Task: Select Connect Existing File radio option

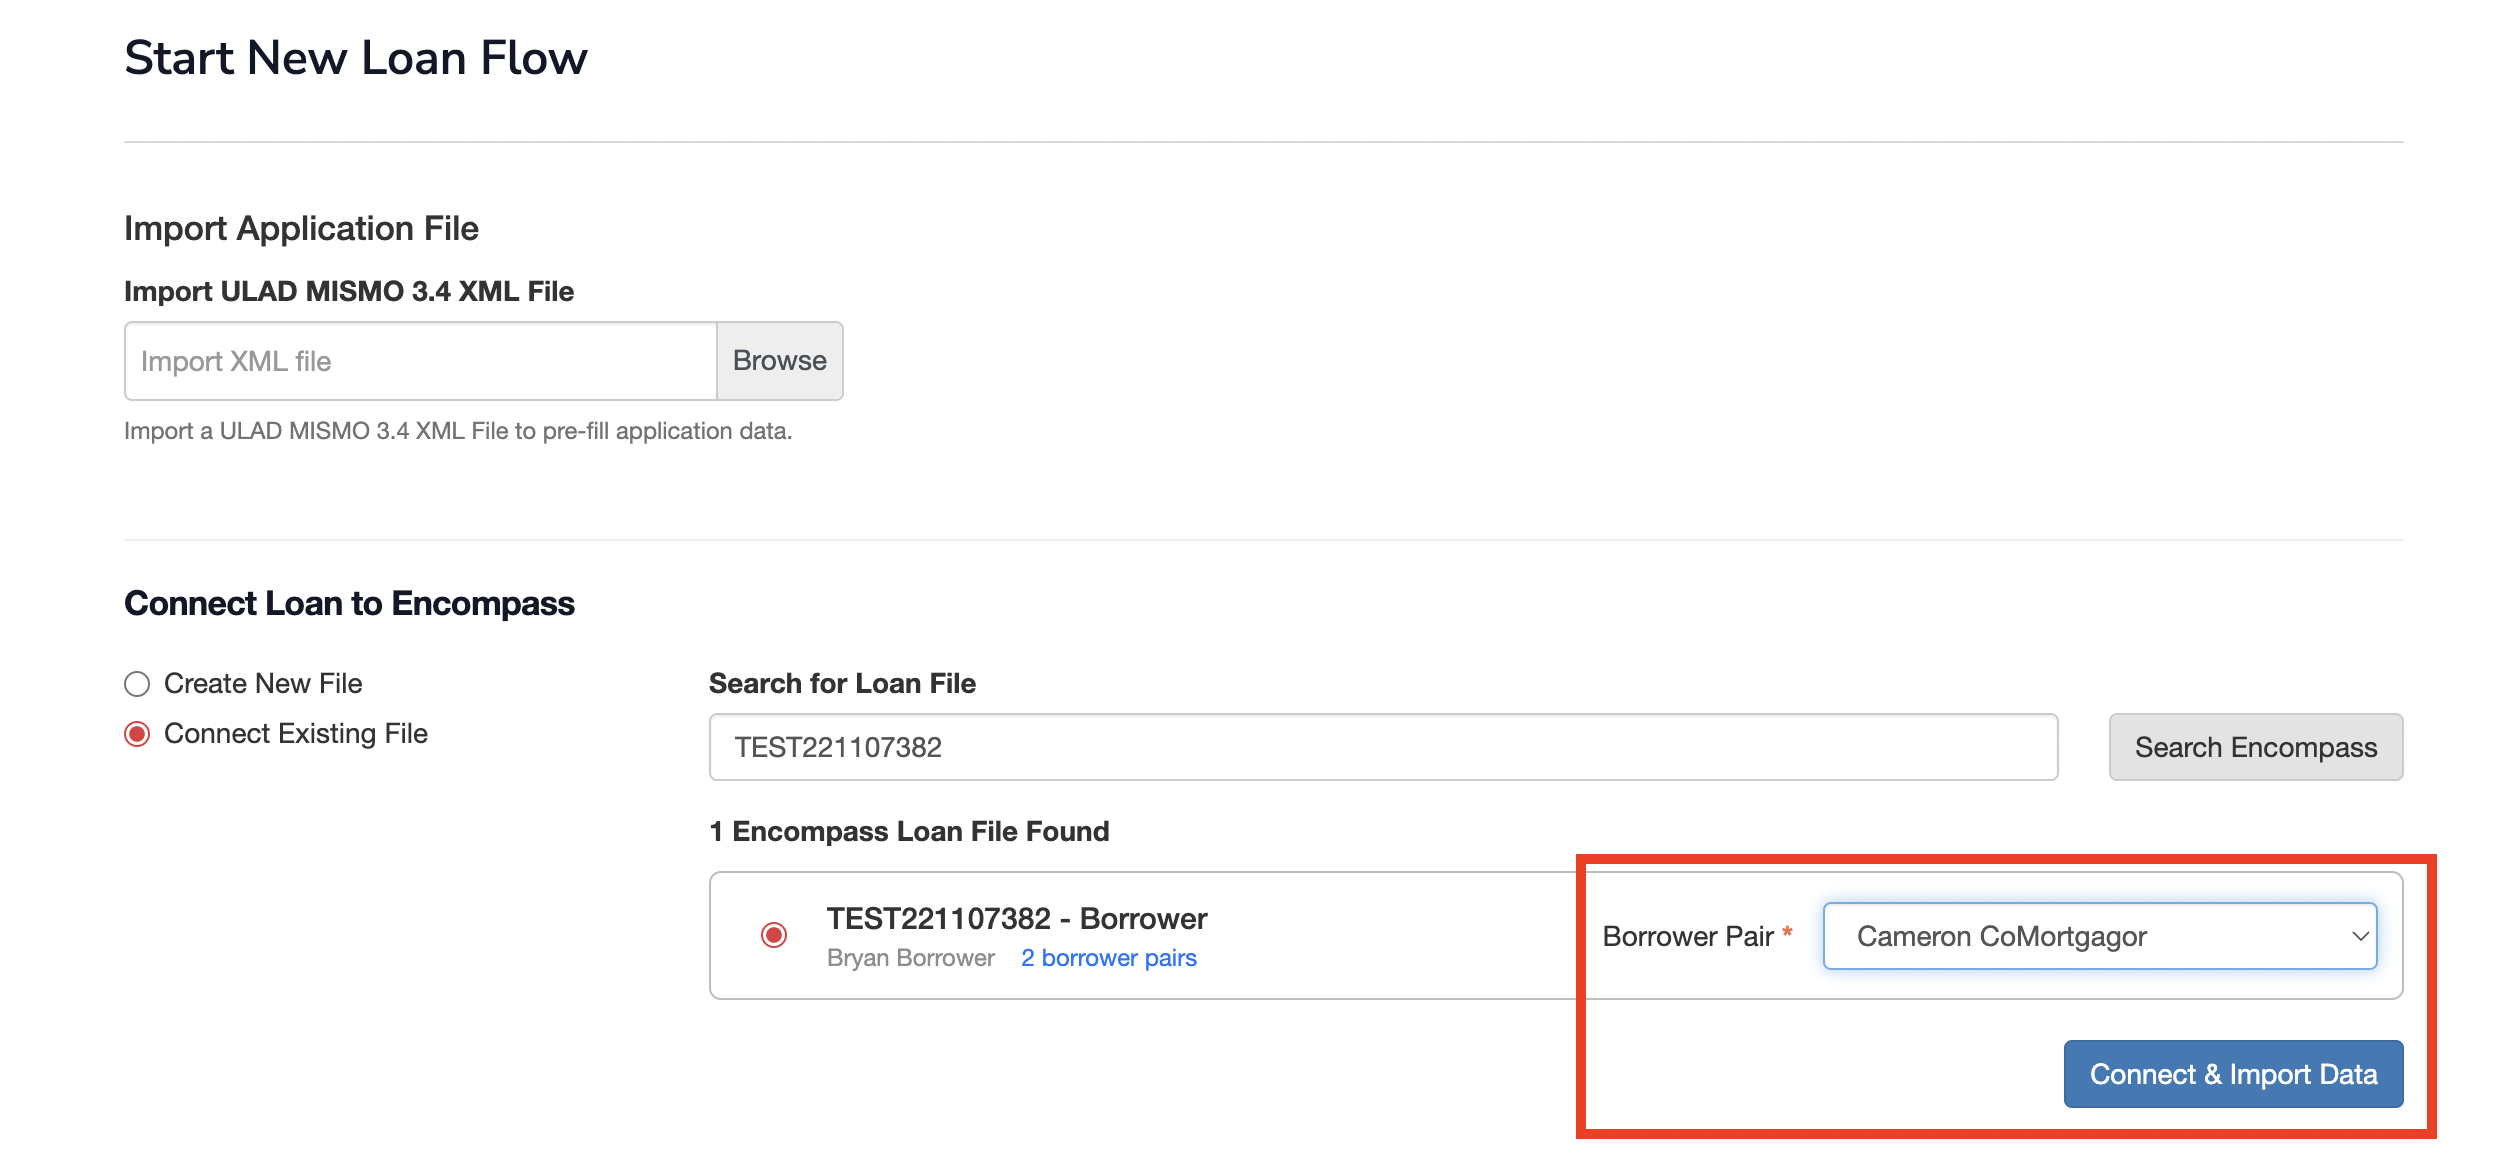Action: [137, 734]
